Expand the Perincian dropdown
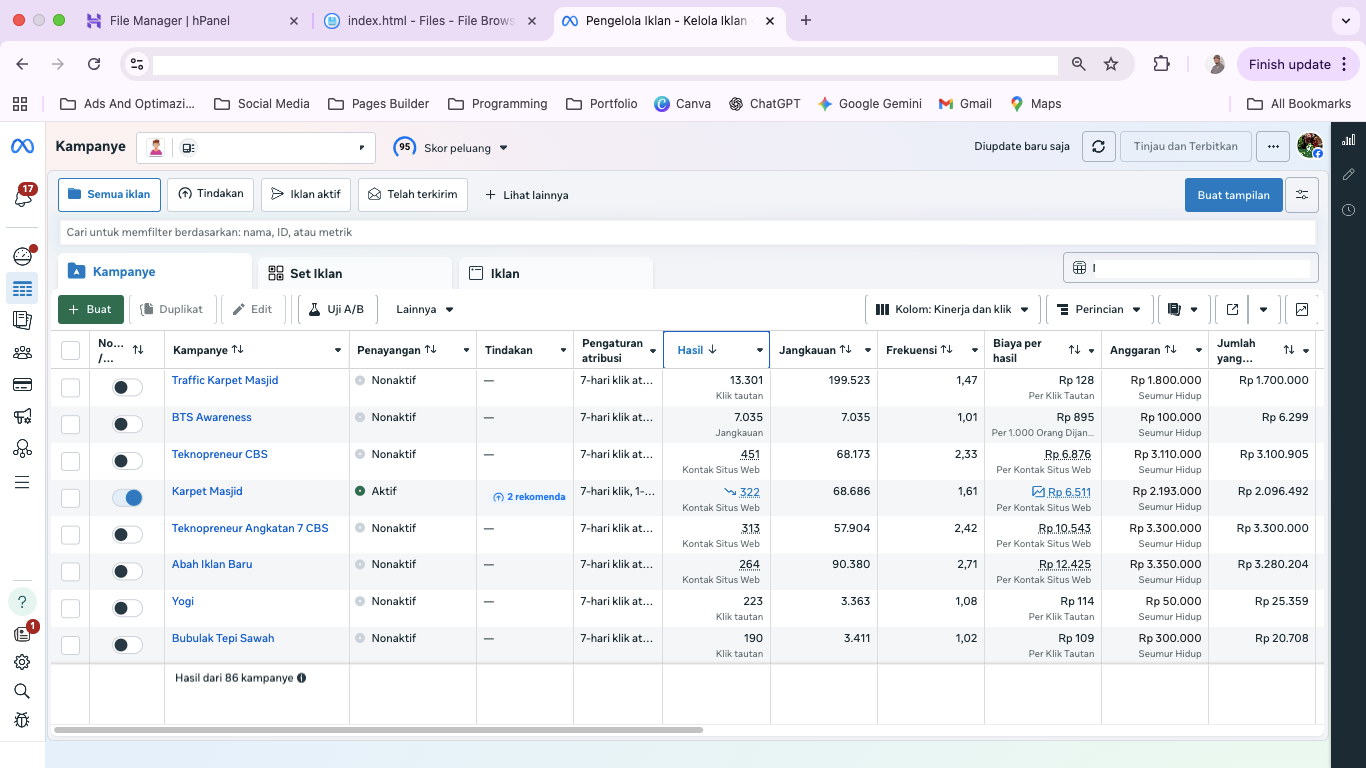Image resolution: width=1366 pixels, height=768 pixels. pyautogui.click(x=1099, y=310)
